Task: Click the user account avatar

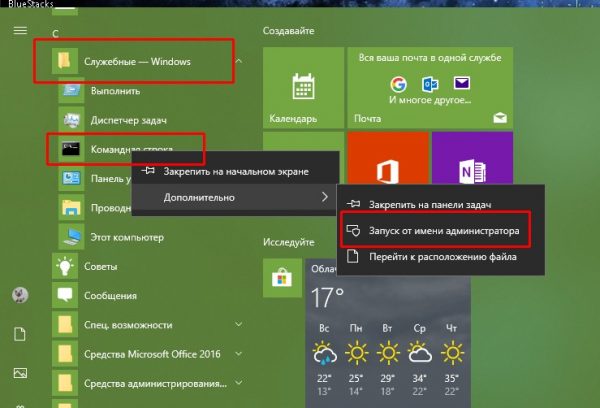Action: pyautogui.click(x=20, y=295)
